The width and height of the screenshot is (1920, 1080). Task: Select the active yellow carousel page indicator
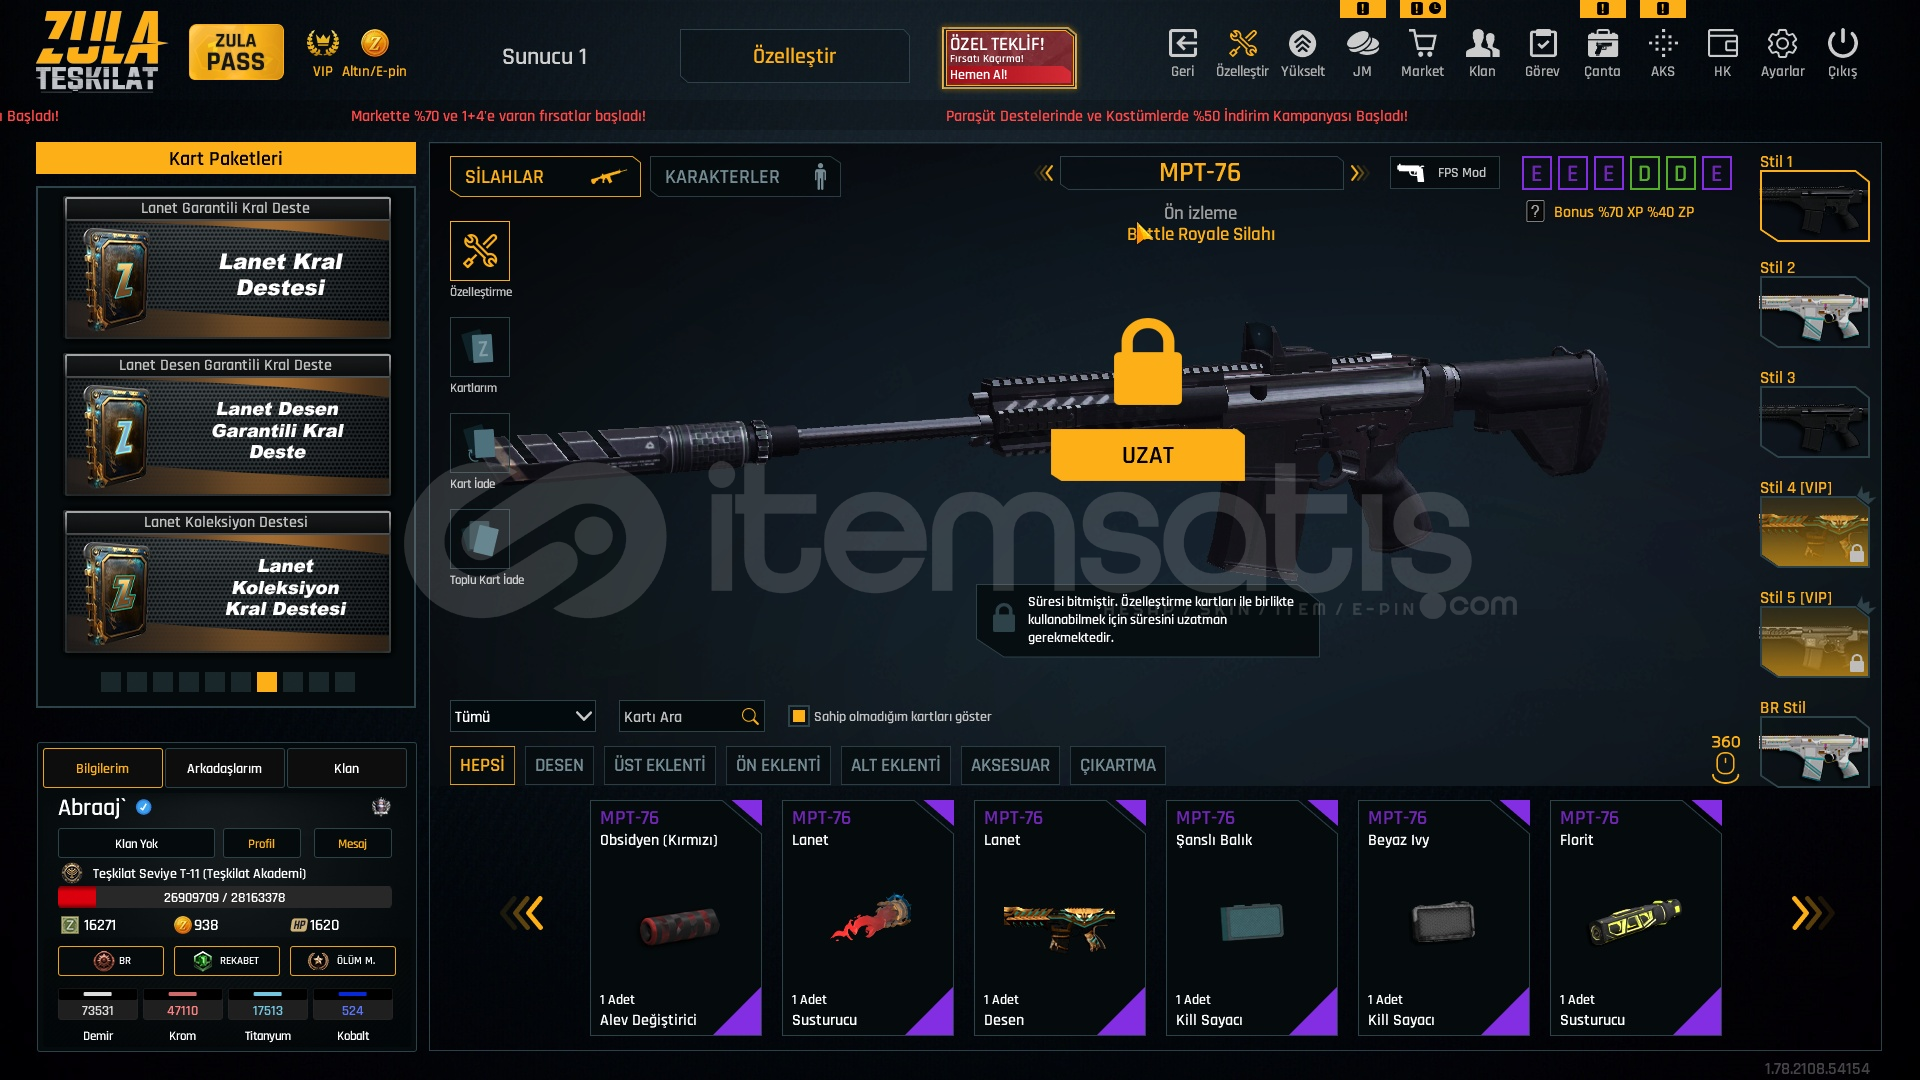pyautogui.click(x=266, y=682)
